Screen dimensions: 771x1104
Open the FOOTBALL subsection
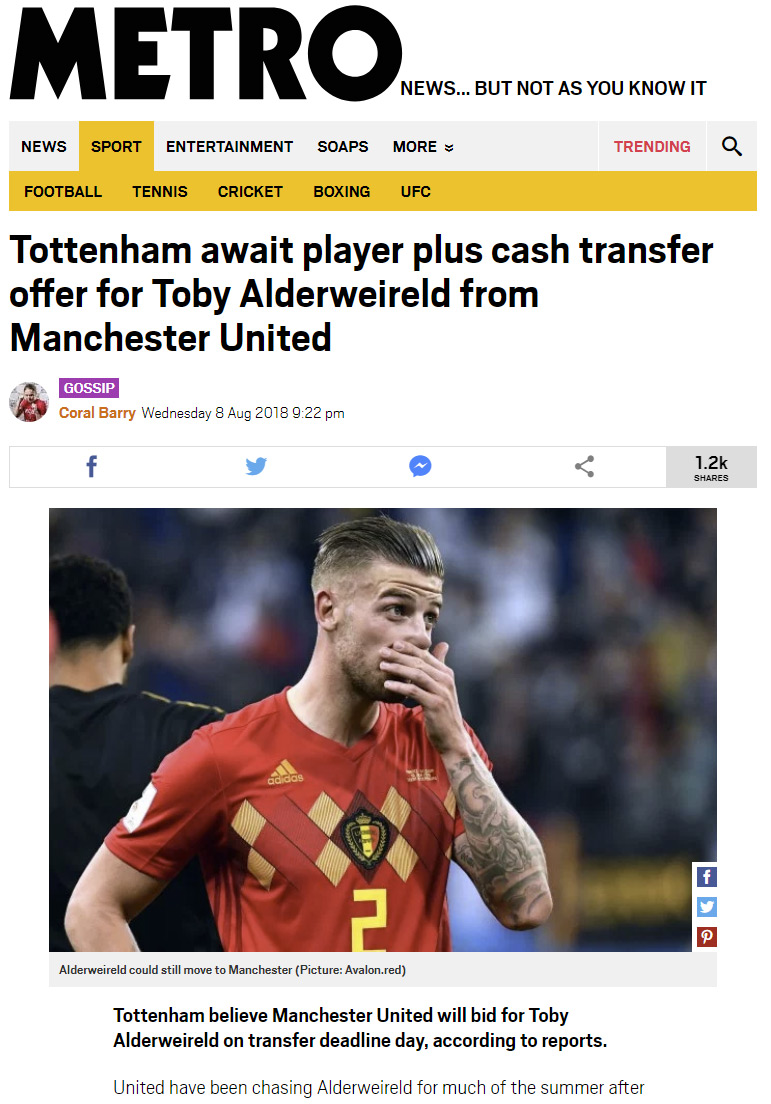point(63,192)
